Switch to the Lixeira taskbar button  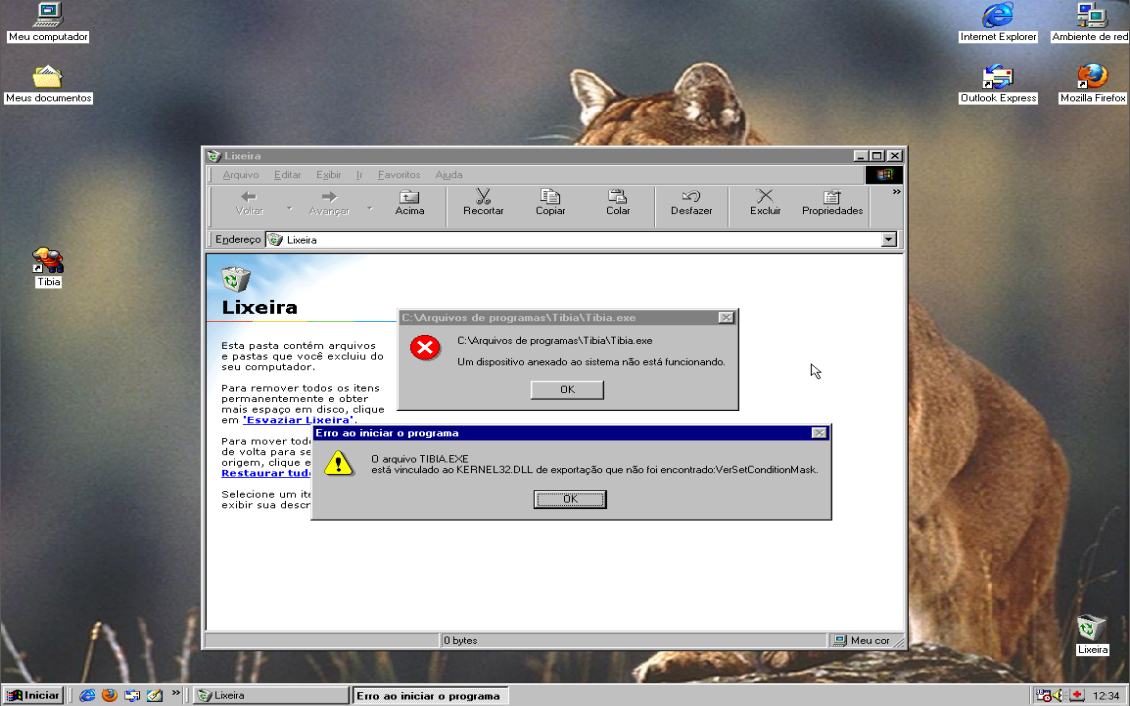[x=270, y=695]
